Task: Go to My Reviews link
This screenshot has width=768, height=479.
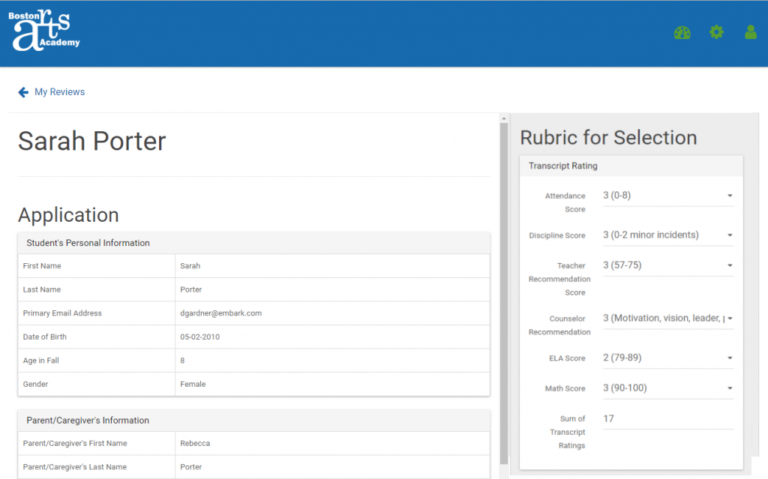Action: 59,92
